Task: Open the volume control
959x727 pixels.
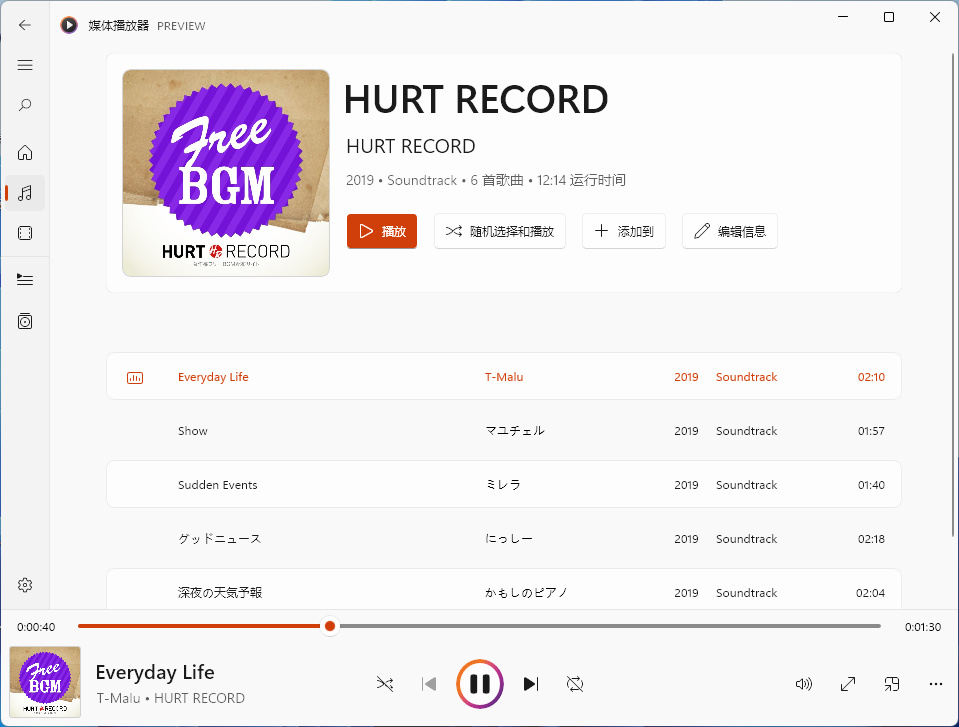Action: coord(804,684)
